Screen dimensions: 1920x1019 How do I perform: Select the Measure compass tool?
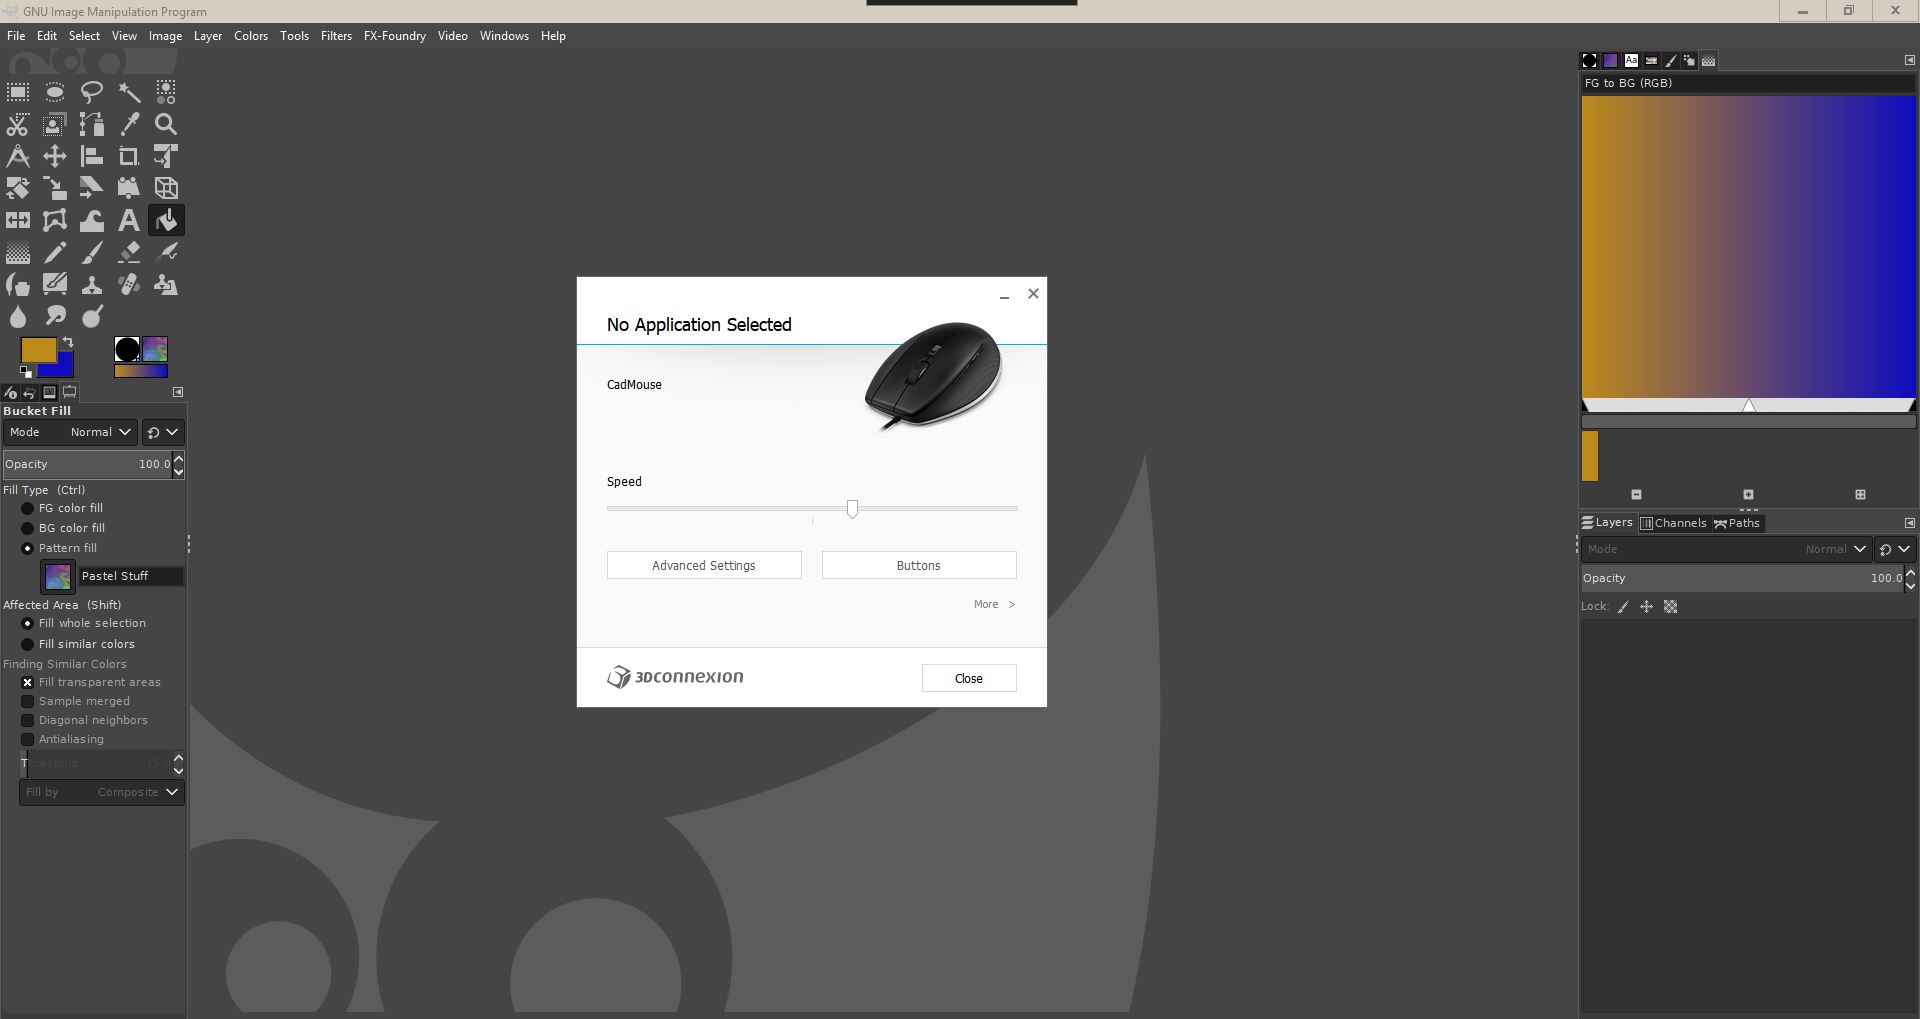(18, 156)
